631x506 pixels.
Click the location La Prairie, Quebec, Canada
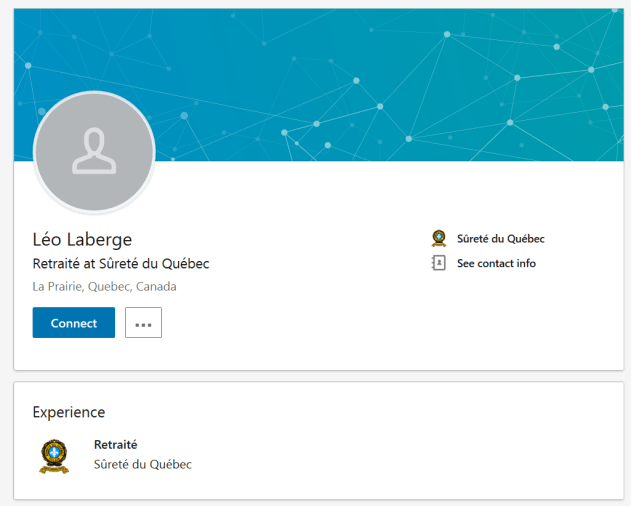click(x=104, y=287)
